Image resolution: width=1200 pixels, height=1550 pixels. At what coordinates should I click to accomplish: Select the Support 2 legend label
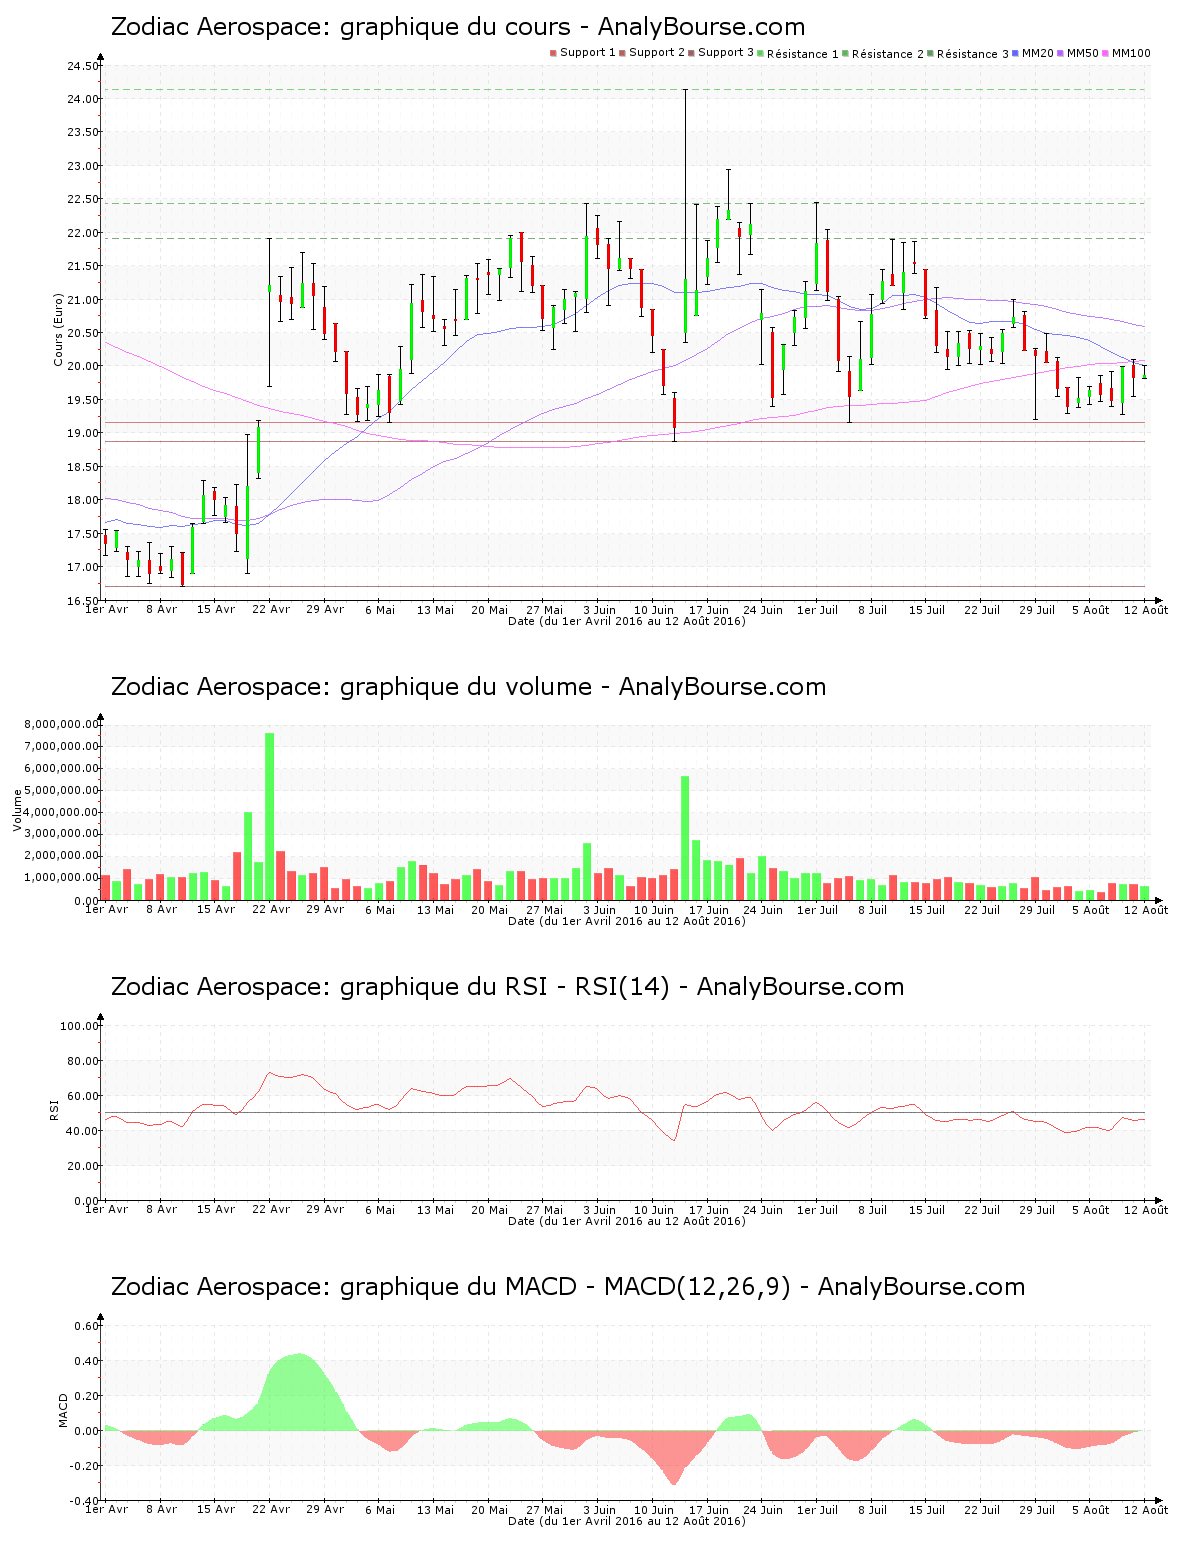[657, 53]
